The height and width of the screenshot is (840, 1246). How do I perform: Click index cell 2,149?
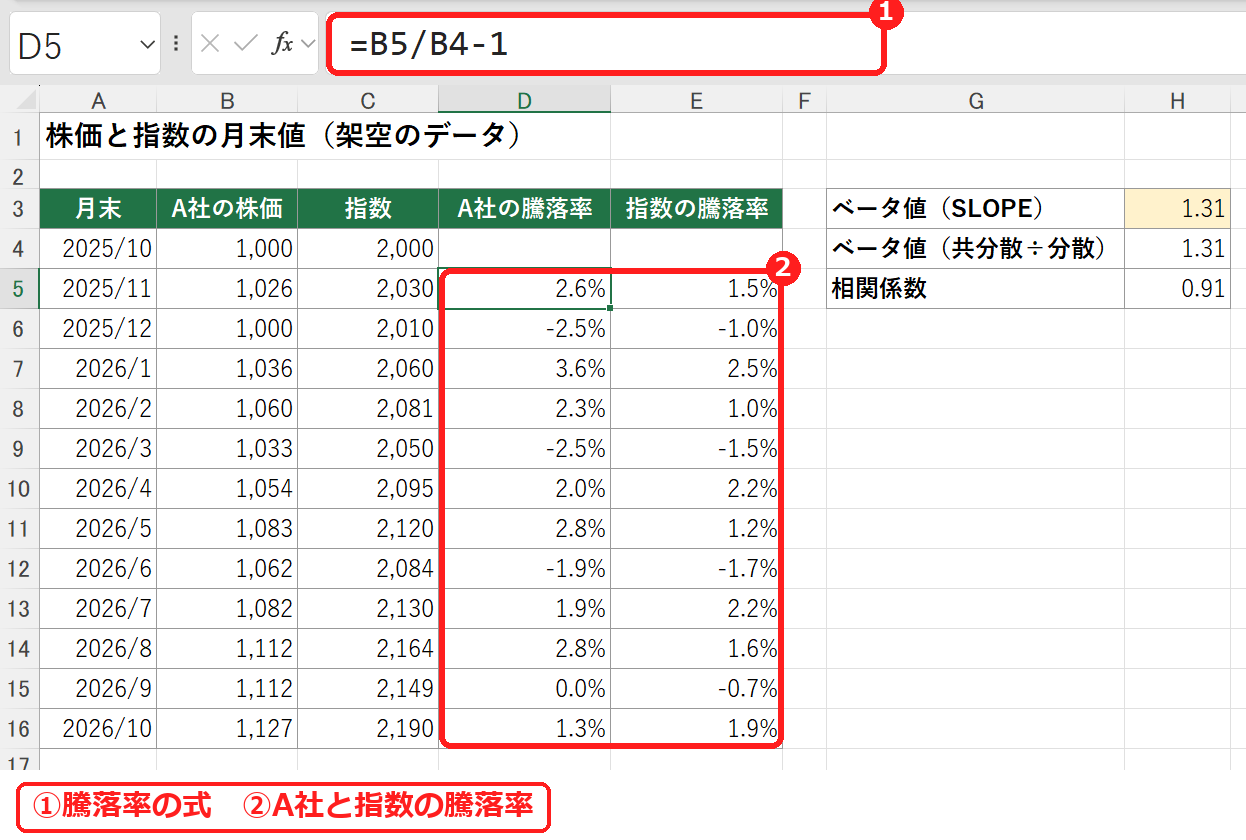click(x=368, y=689)
